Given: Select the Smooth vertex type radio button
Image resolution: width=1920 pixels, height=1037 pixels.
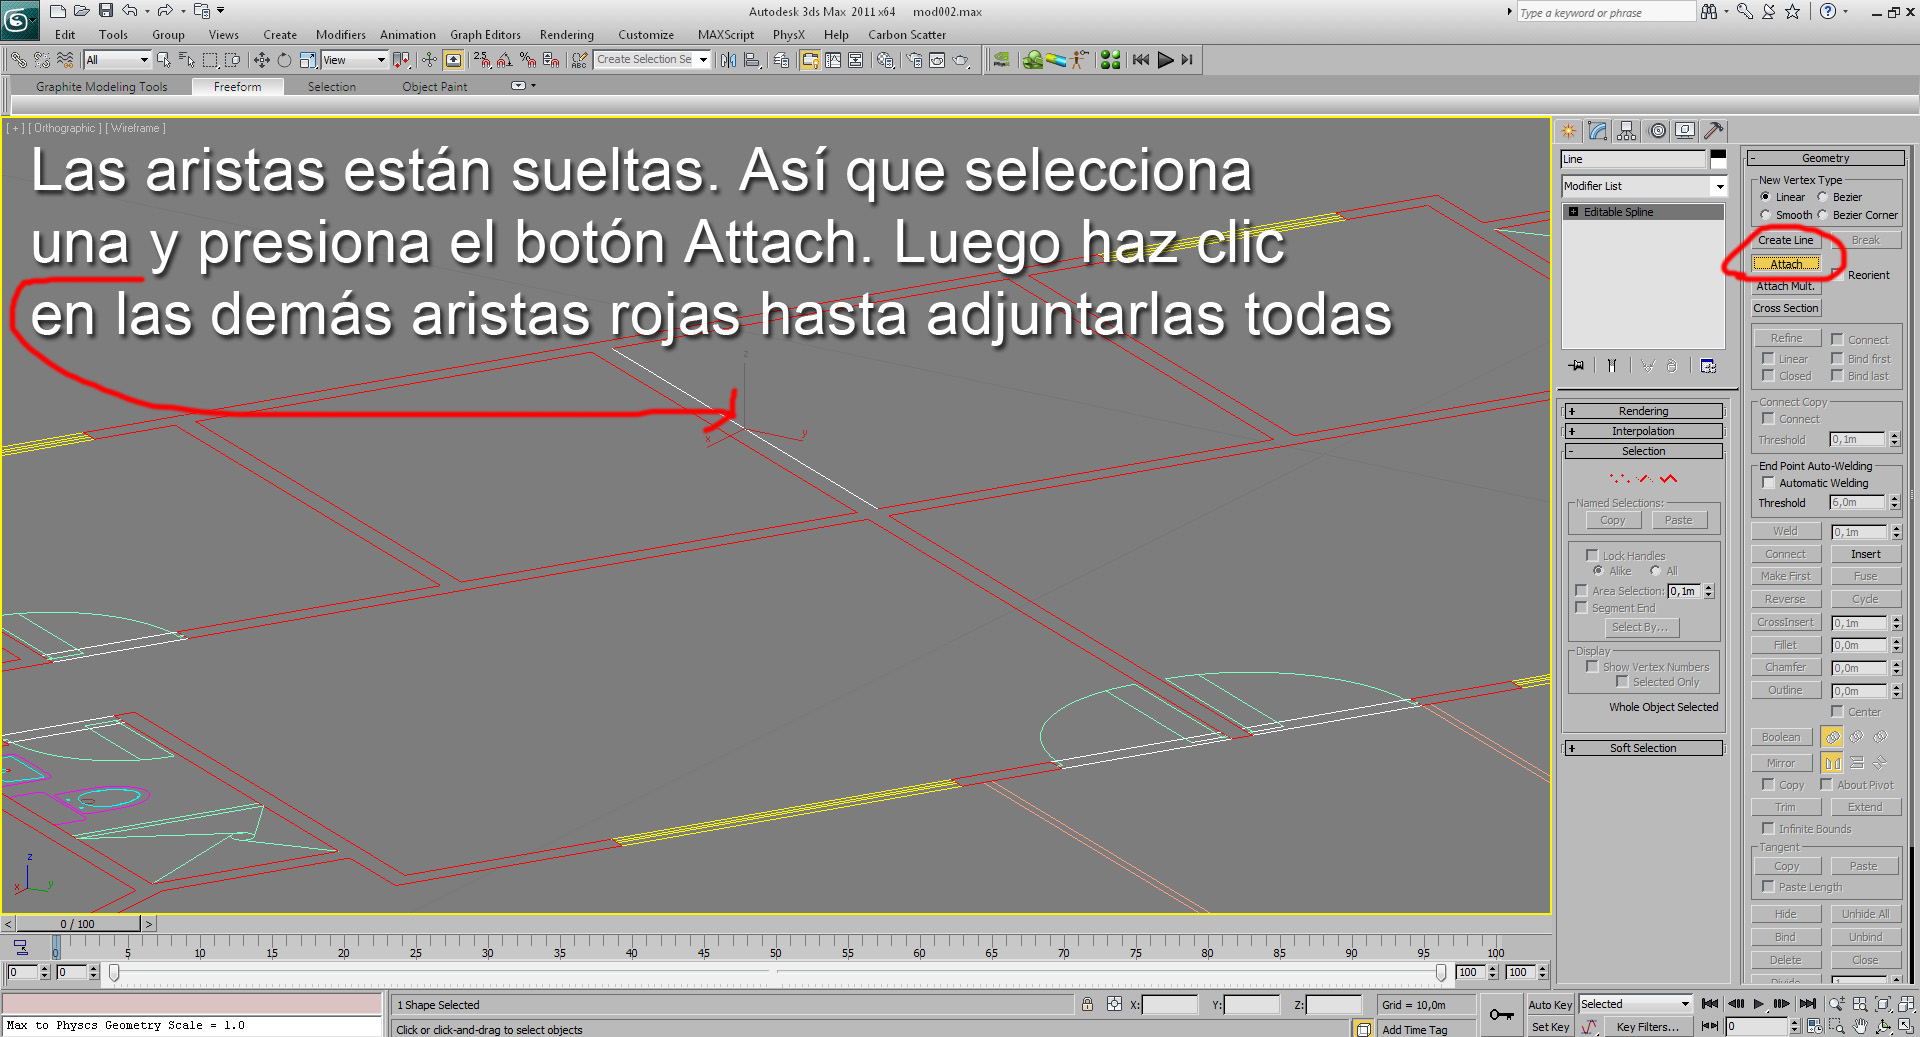Looking at the screenshot, I should 1765,215.
